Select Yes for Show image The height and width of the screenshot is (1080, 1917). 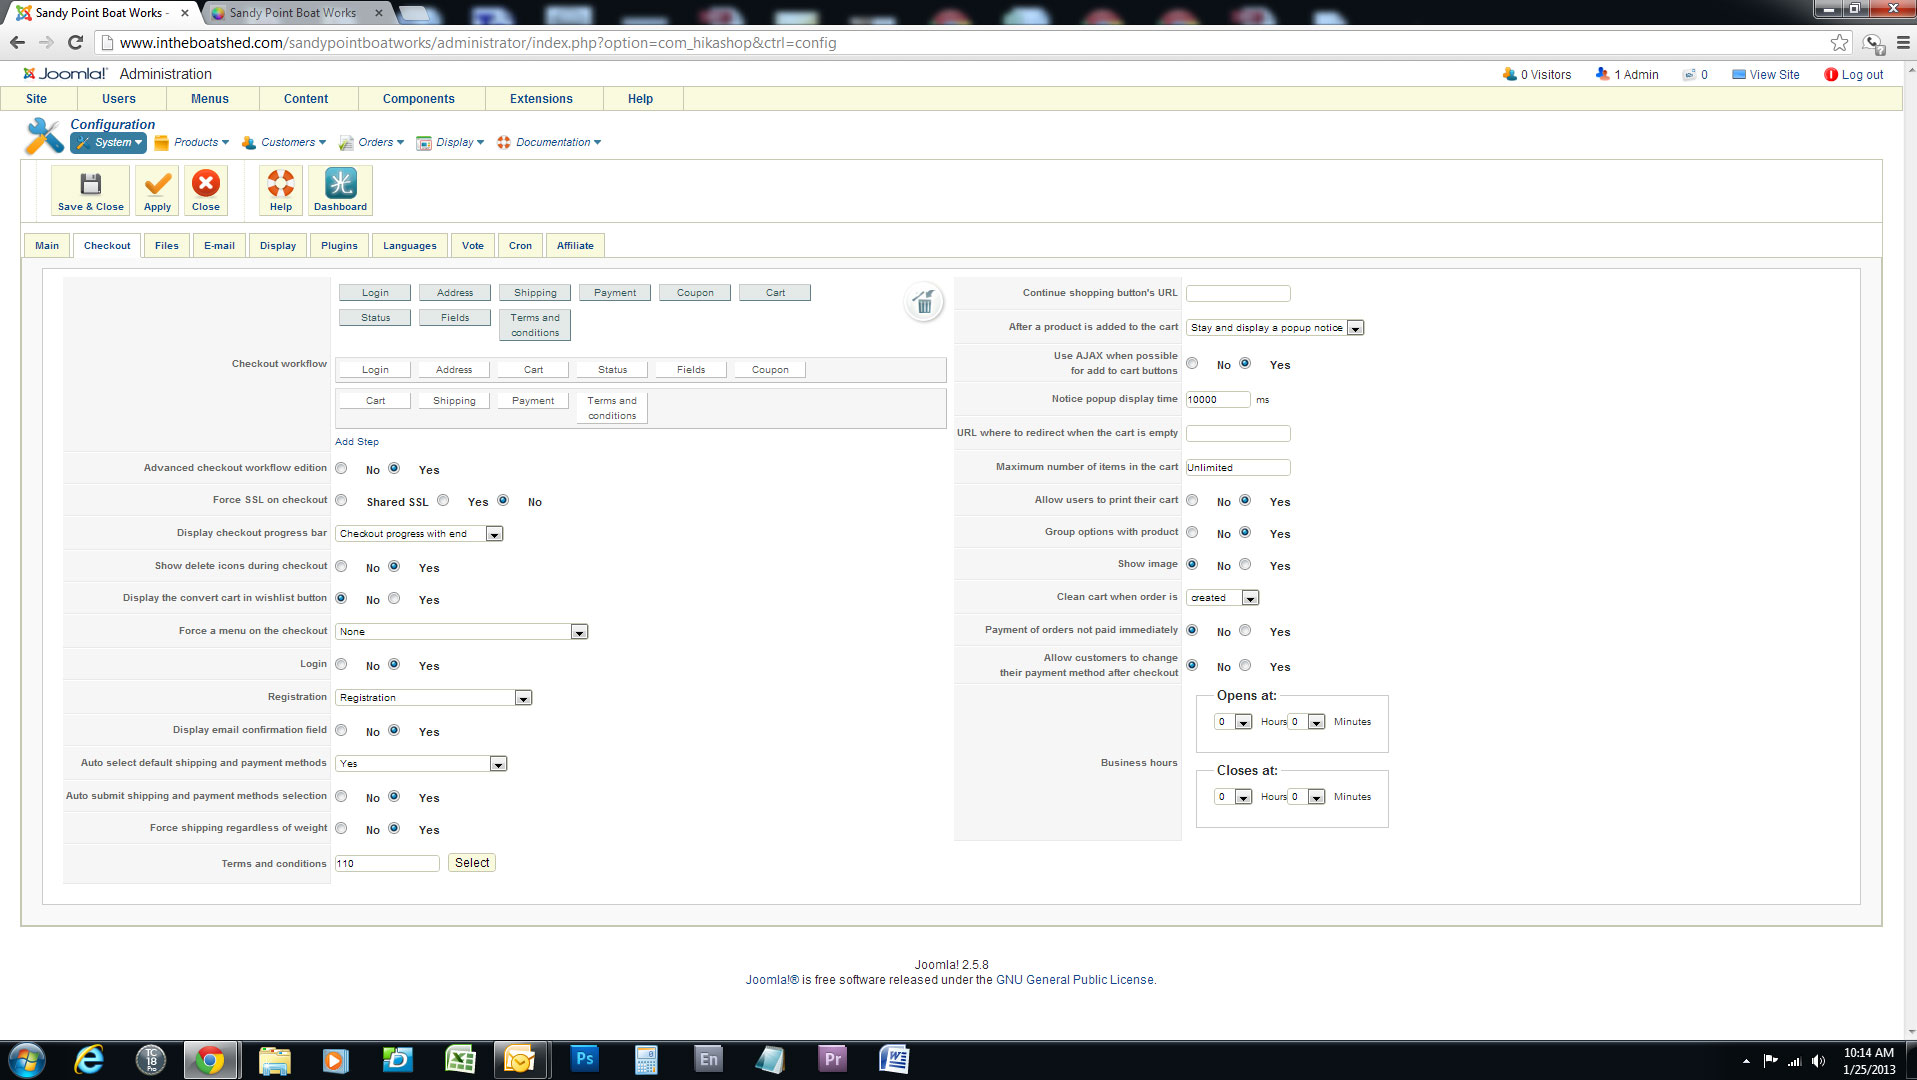(1246, 564)
